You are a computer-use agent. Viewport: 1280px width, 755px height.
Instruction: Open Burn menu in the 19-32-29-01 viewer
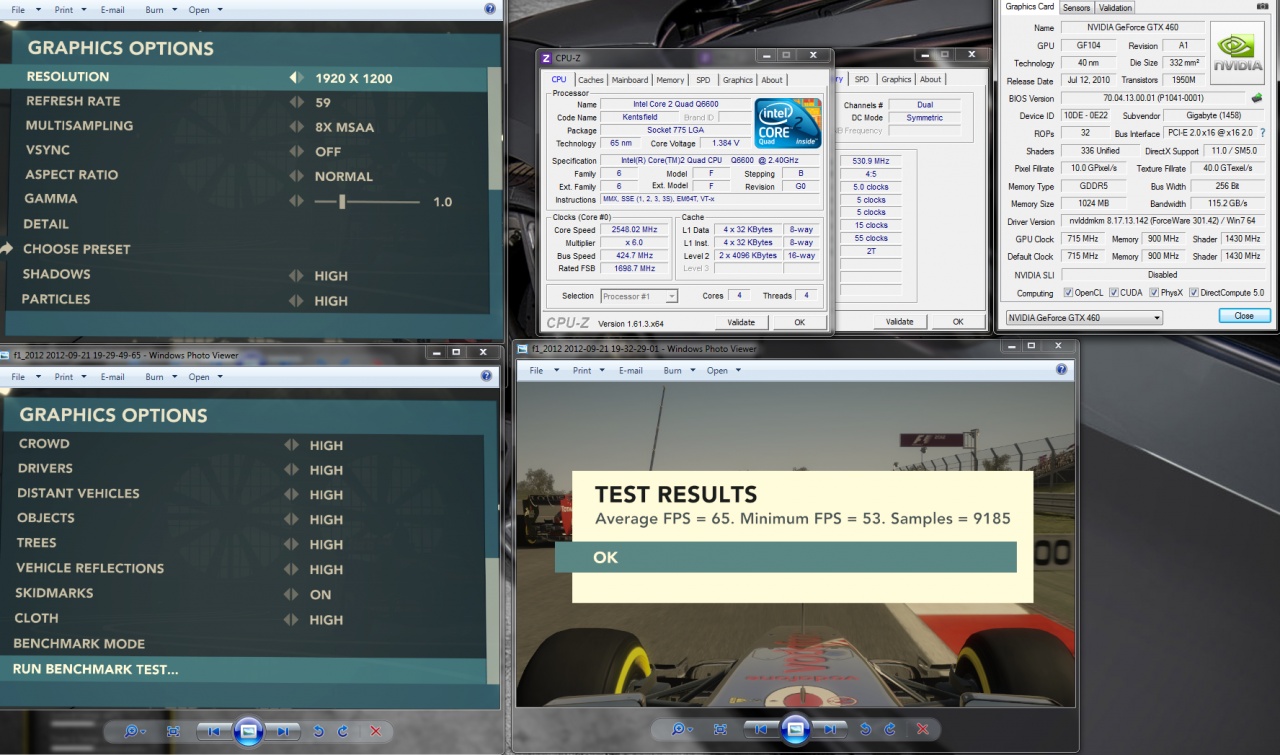click(x=678, y=370)
